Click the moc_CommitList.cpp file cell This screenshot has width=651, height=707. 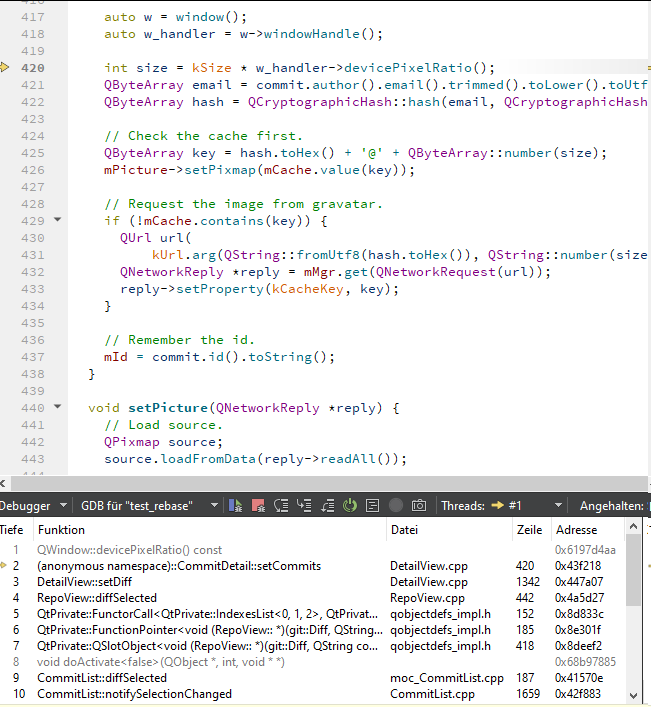point(446,678)
